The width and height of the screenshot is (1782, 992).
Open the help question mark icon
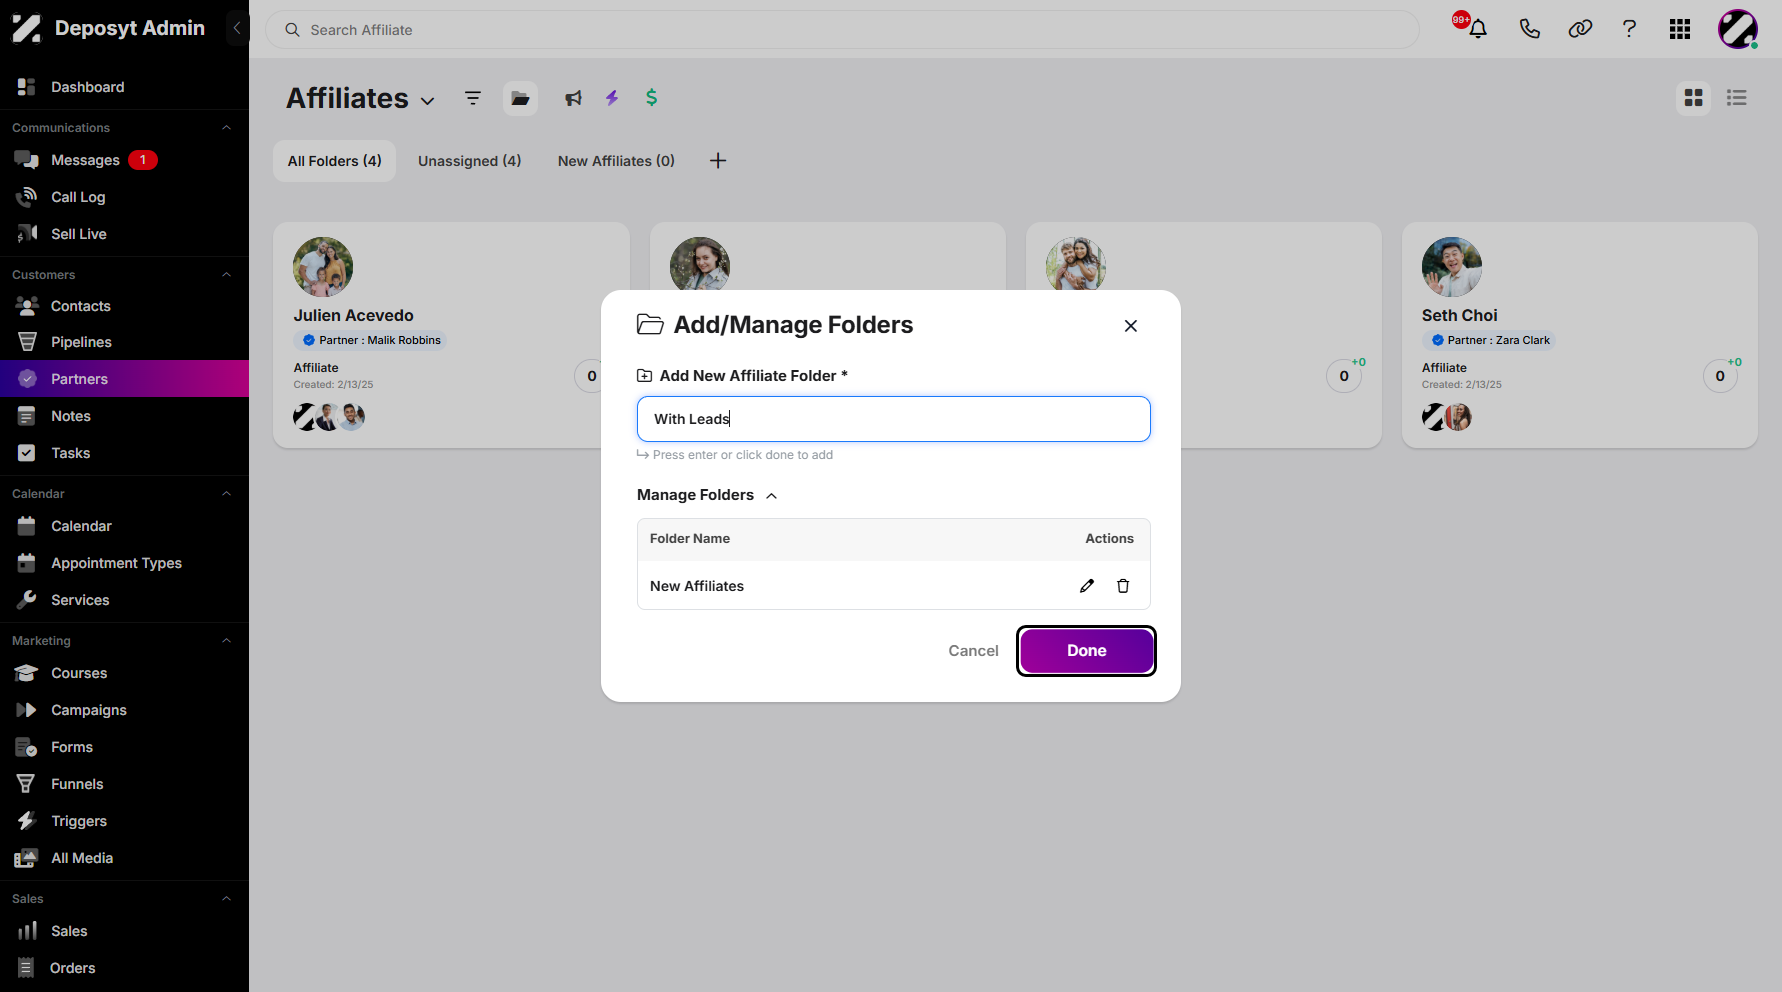click(1629, 29)
